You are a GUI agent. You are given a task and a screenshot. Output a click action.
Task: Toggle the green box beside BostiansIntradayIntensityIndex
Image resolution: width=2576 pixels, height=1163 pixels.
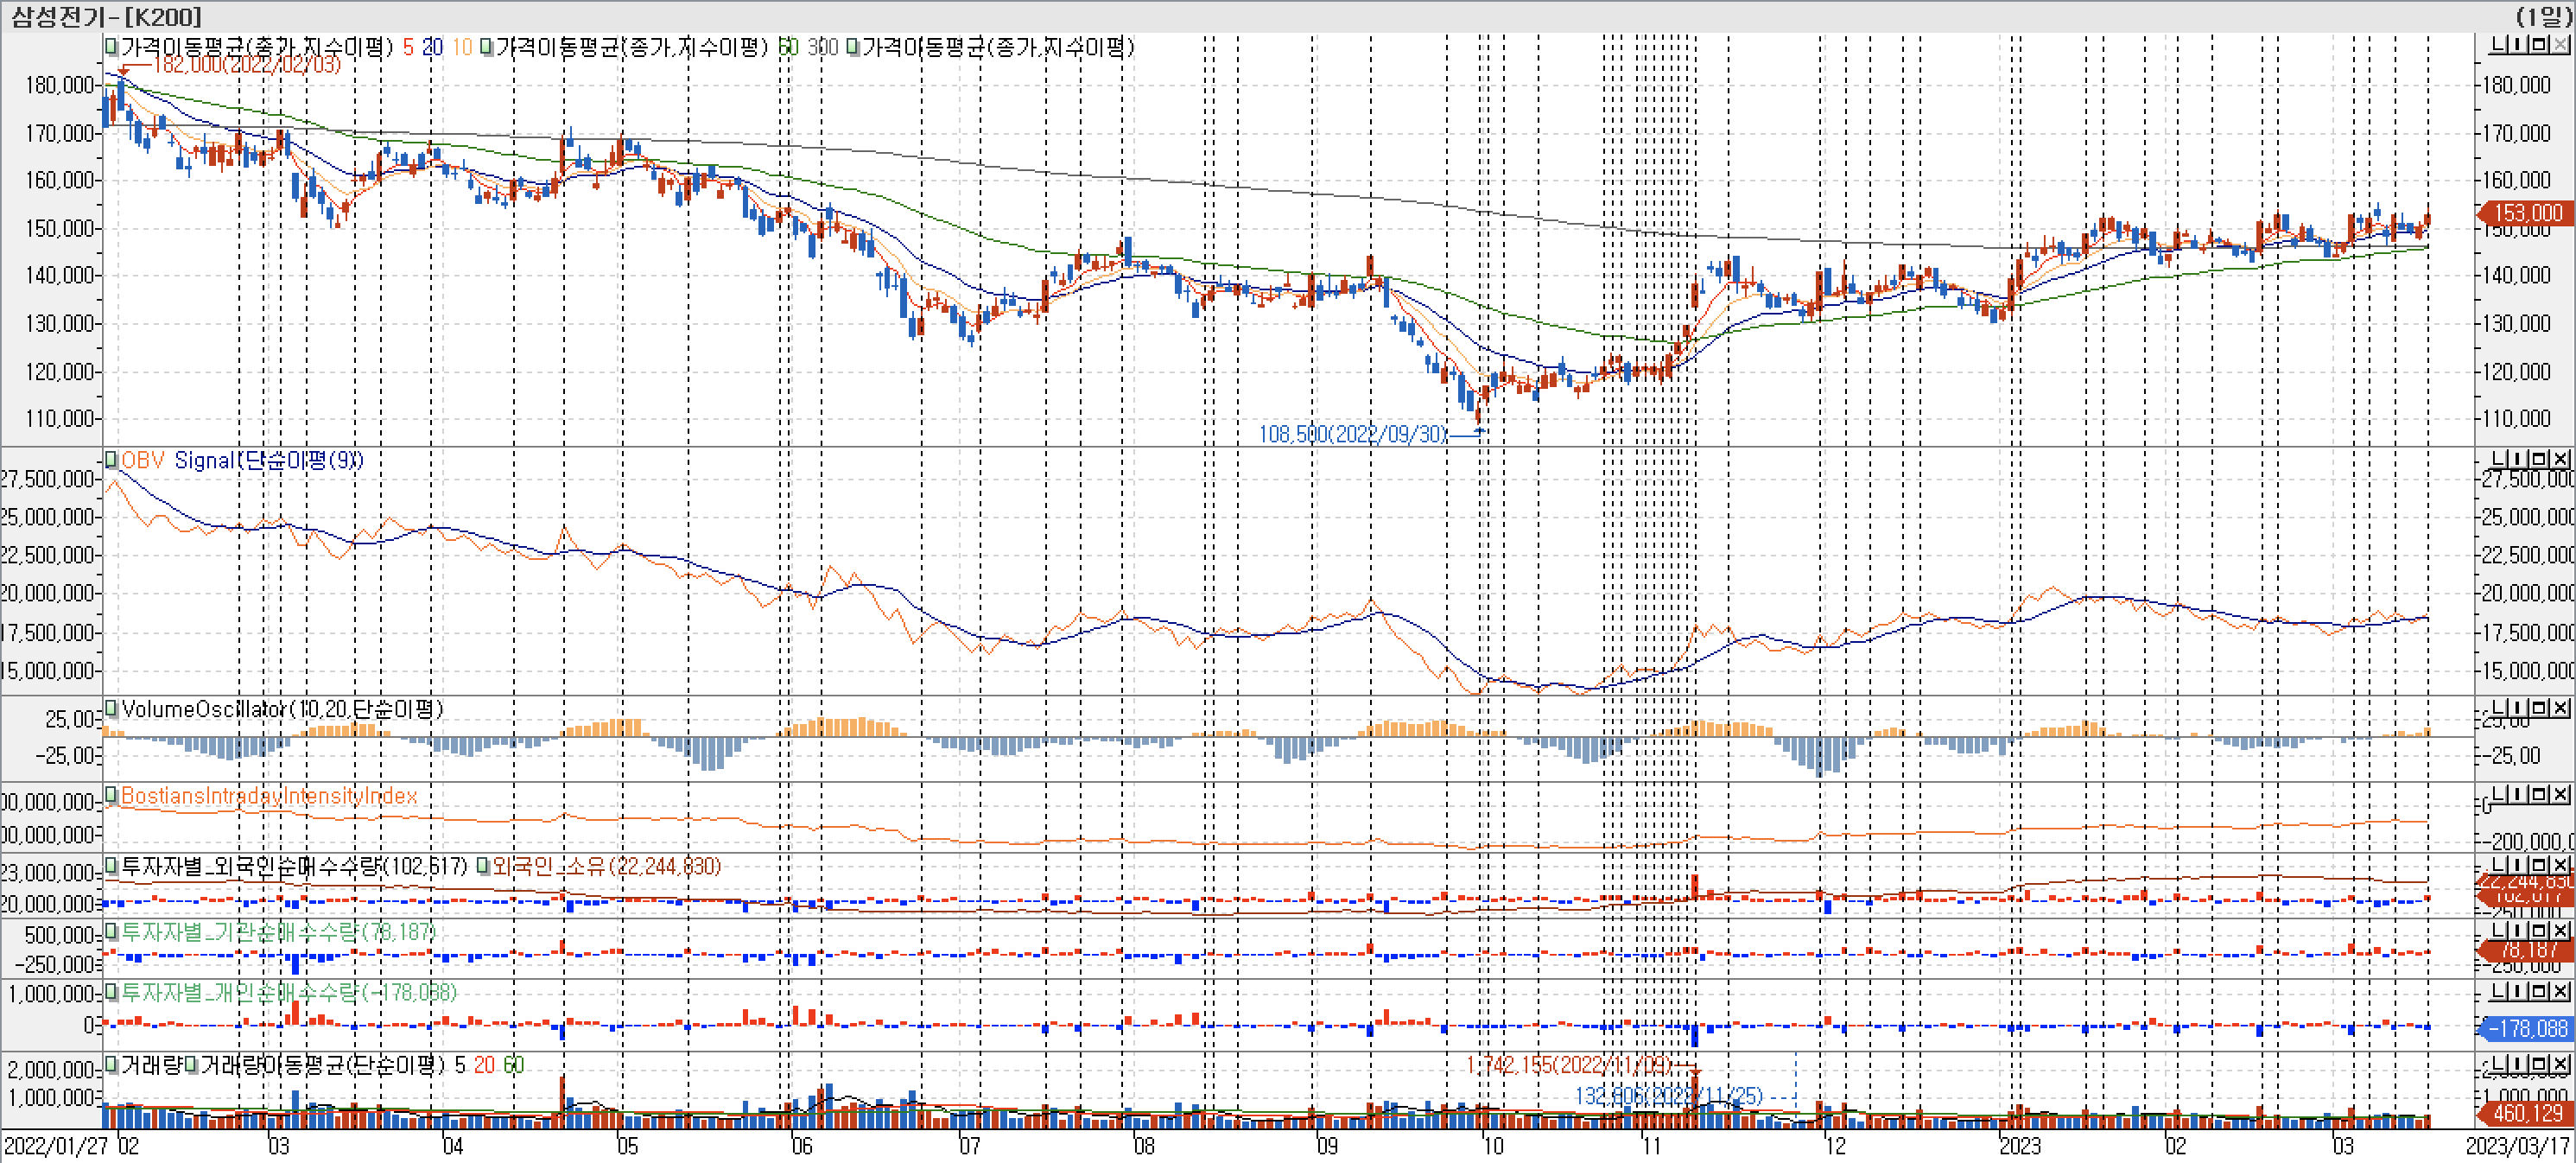click(111, 796)
